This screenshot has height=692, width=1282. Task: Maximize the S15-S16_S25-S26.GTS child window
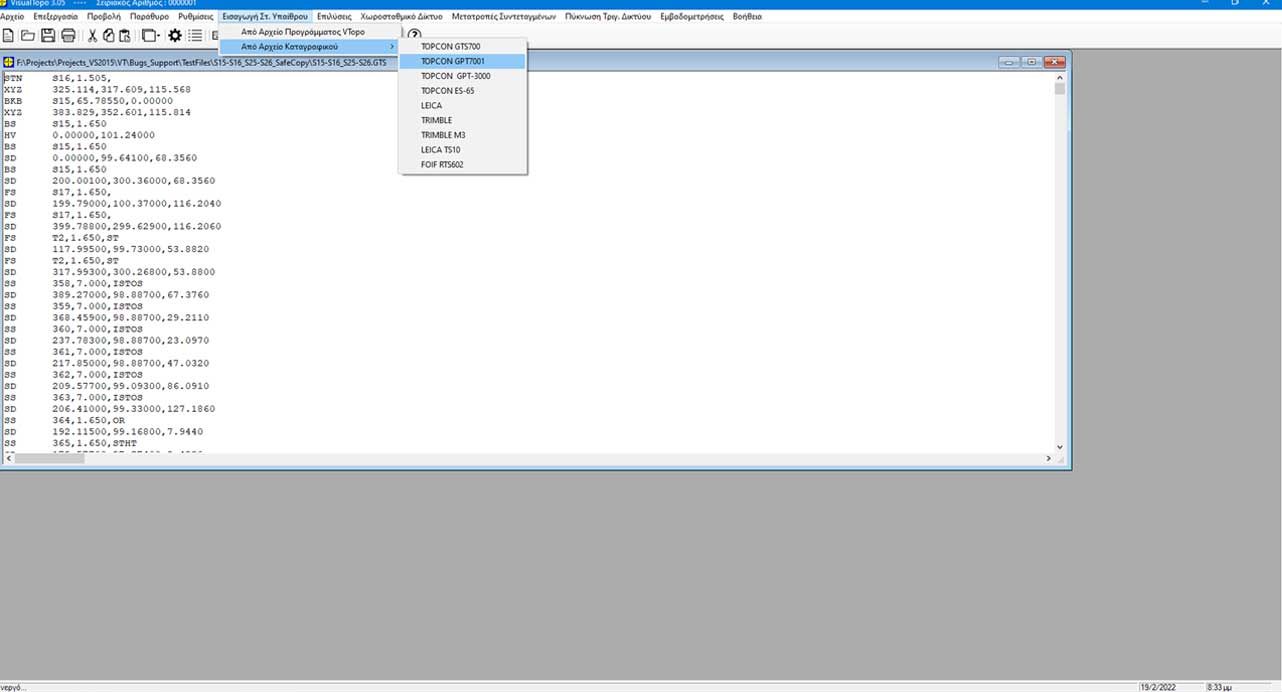click(x=1032, y=62)
